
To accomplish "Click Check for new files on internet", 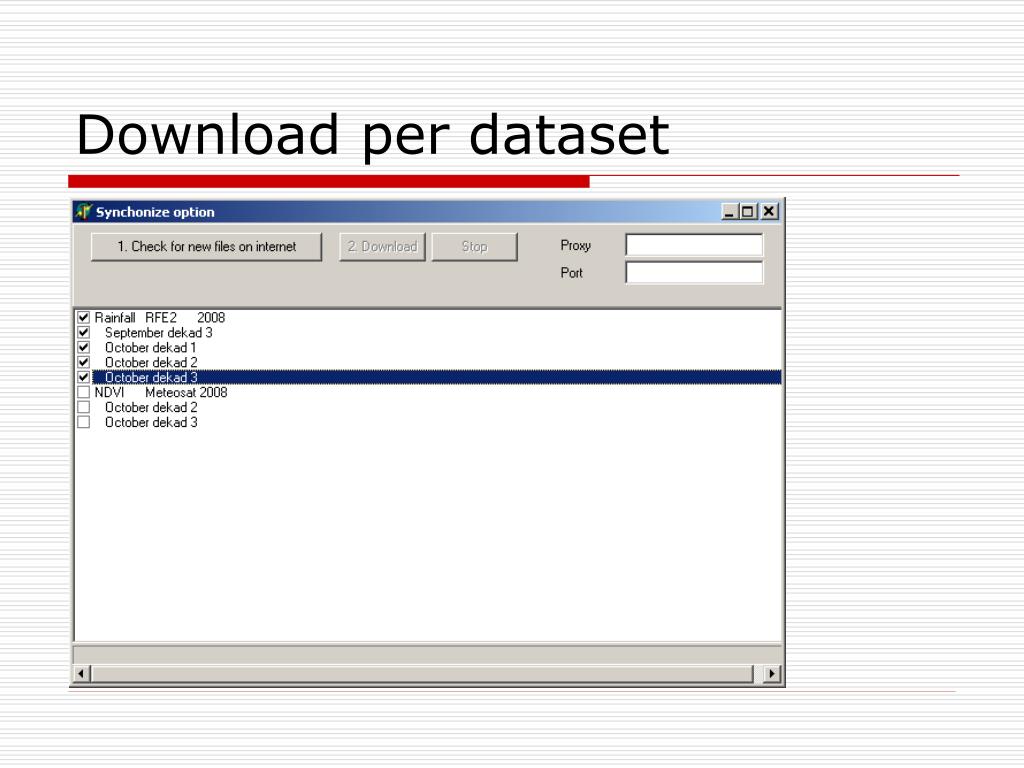I will (206, 247).
